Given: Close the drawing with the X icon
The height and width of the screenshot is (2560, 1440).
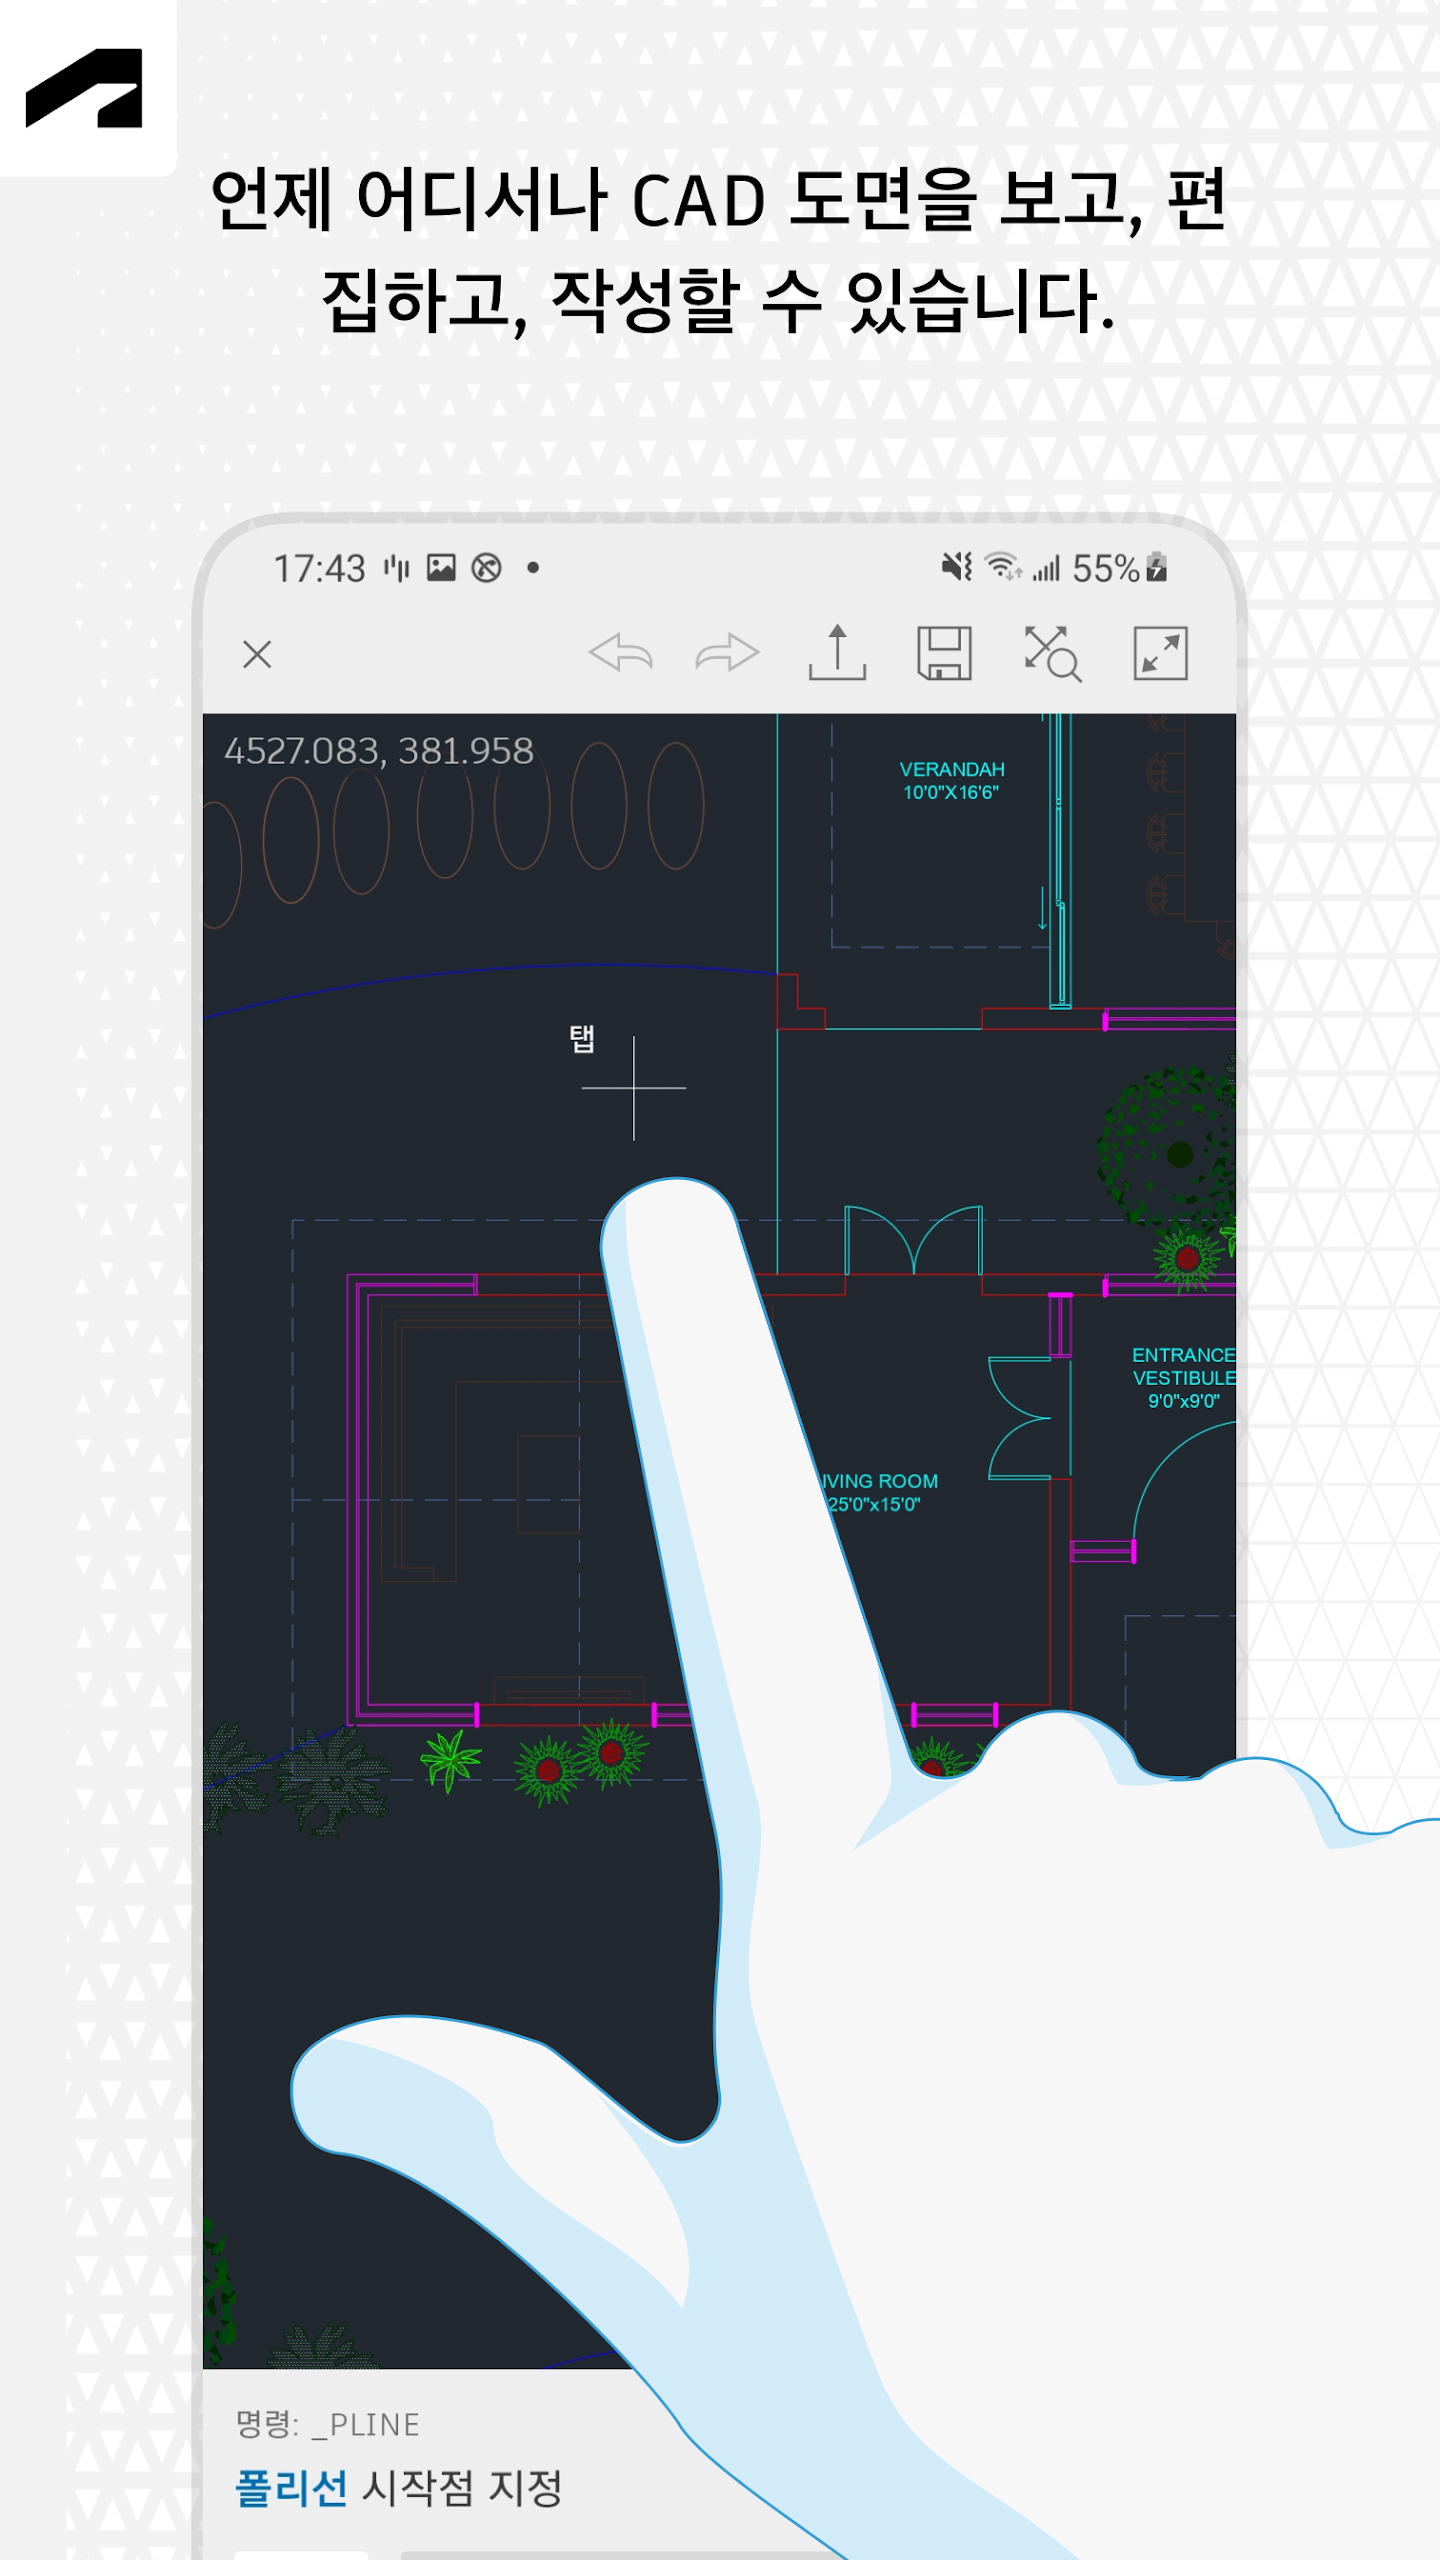Looking at the screenshot, I should (x=257, y=654).
